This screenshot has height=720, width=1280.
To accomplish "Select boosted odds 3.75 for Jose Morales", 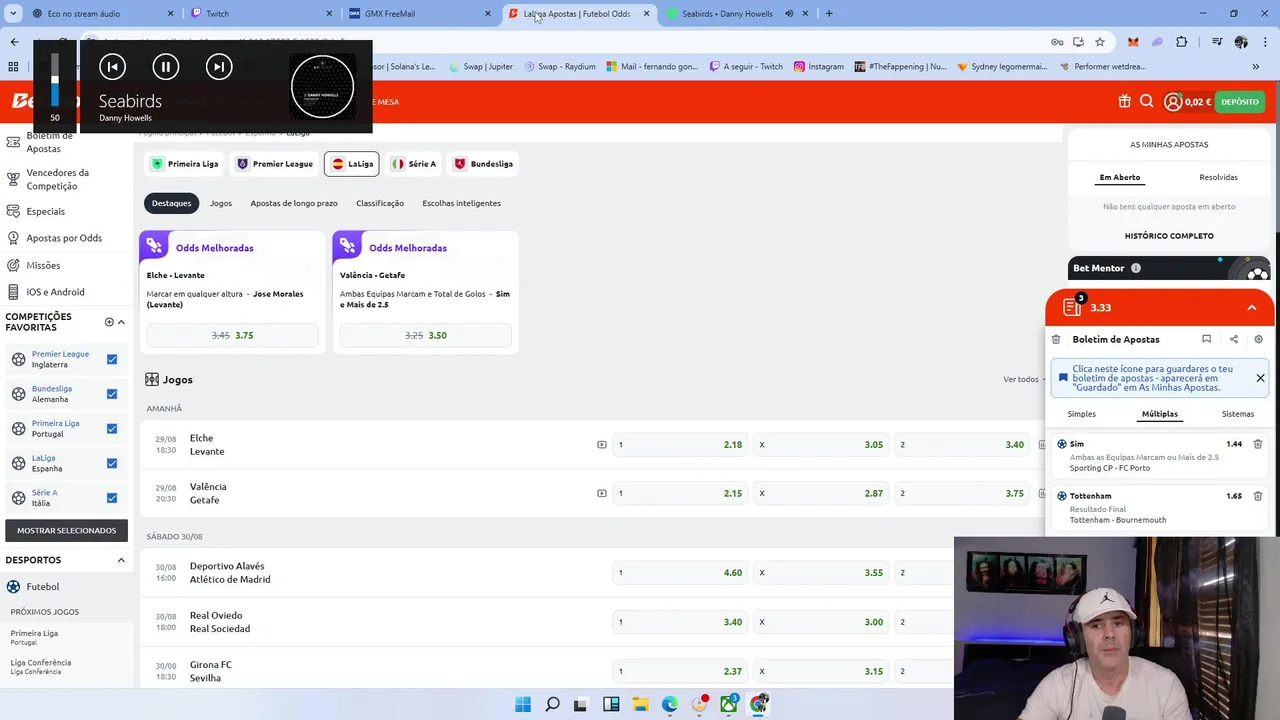I will tap(232, 335).
